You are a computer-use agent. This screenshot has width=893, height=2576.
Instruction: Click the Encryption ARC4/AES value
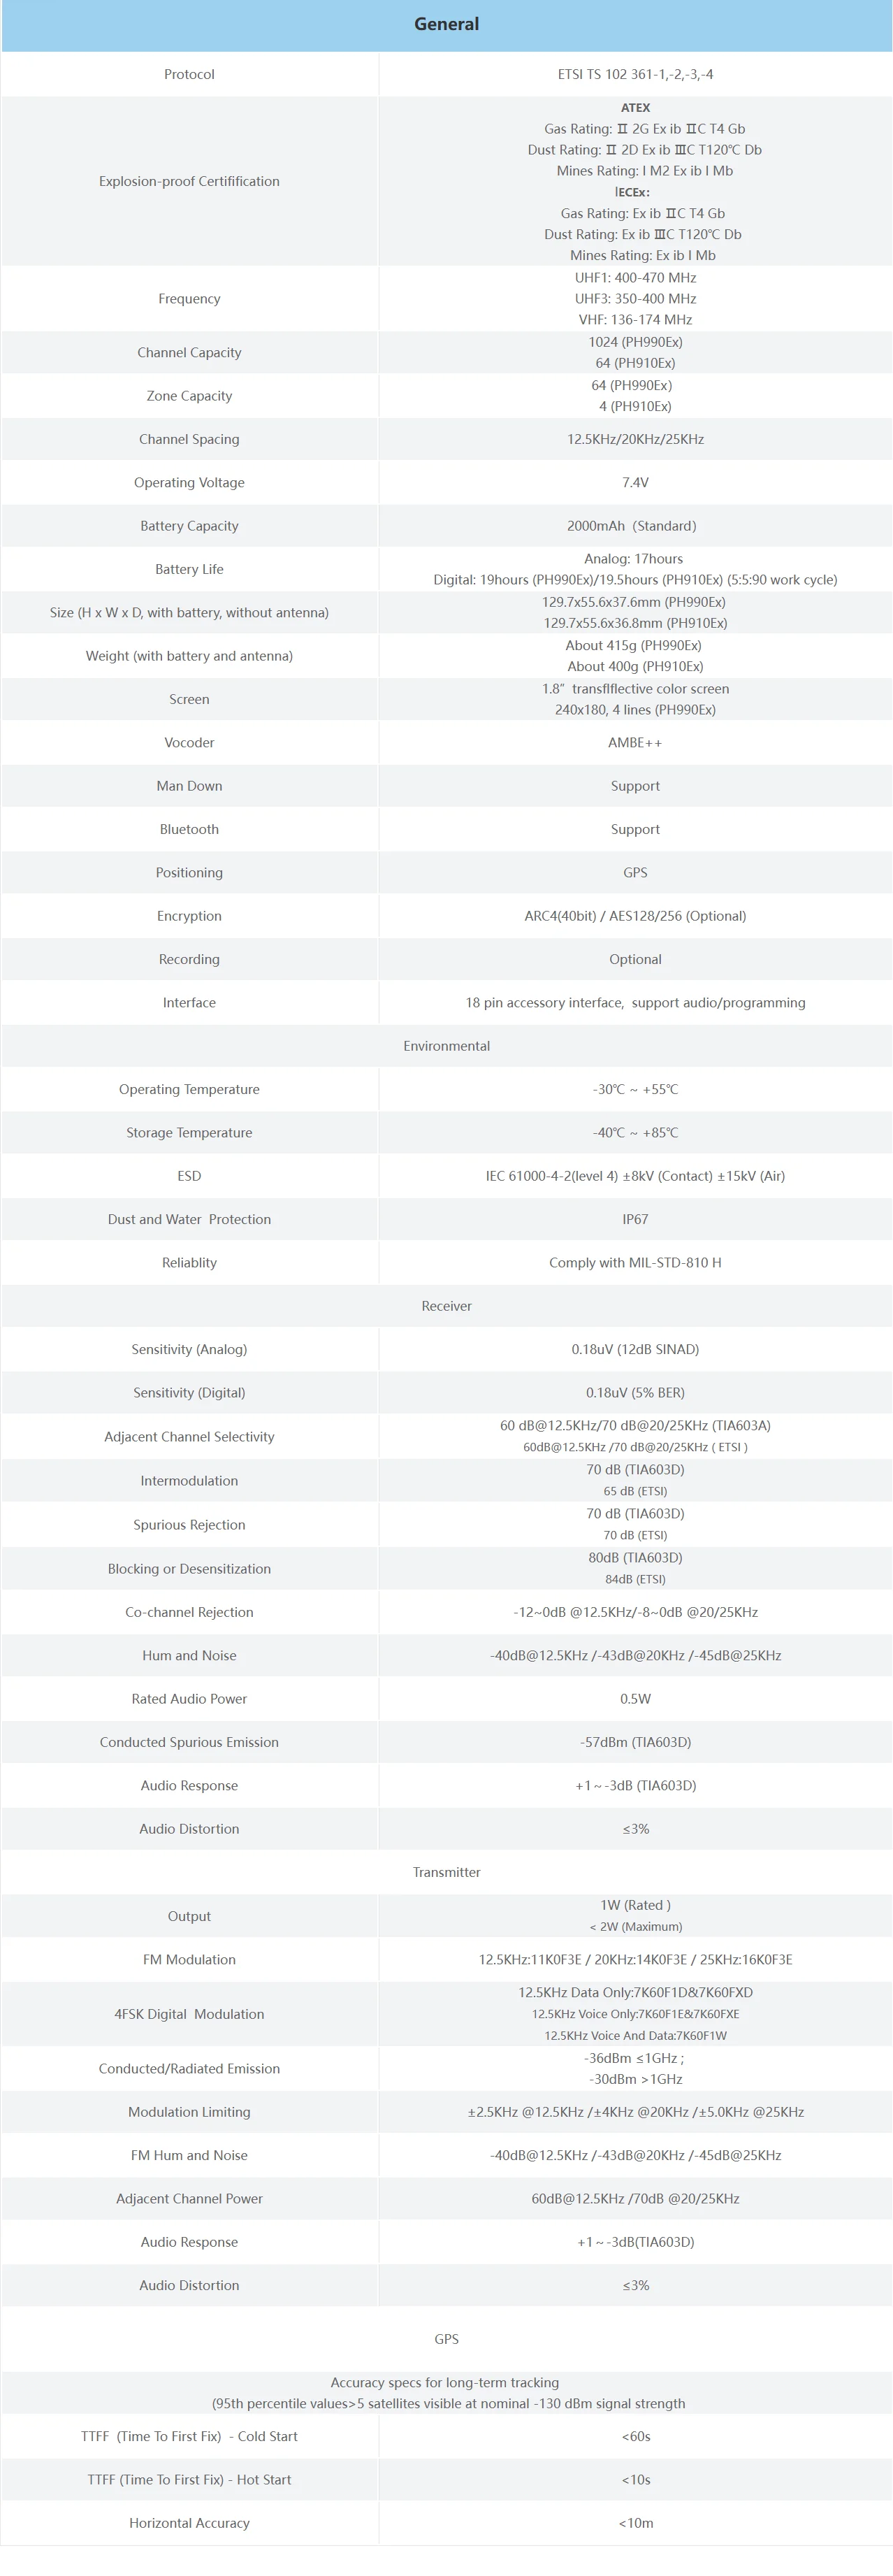(635, 916)
